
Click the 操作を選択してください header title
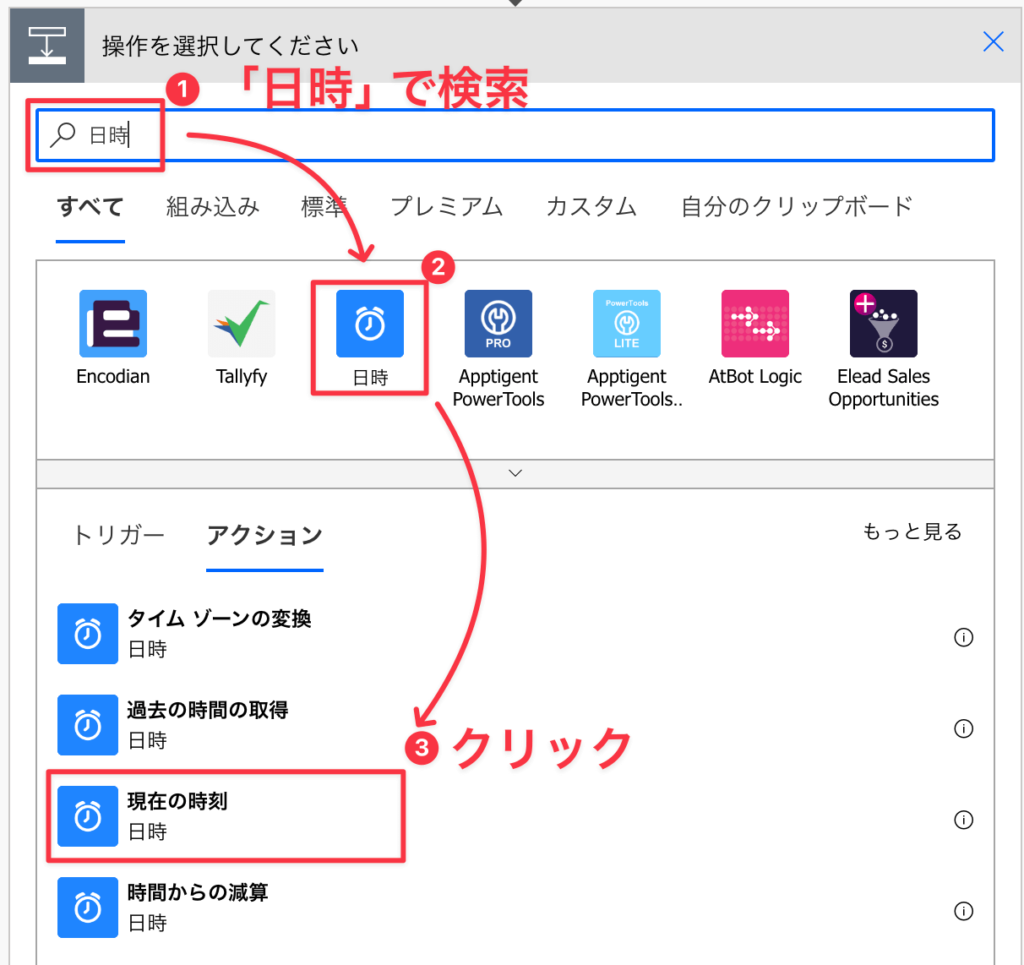[x=231, y=46]
